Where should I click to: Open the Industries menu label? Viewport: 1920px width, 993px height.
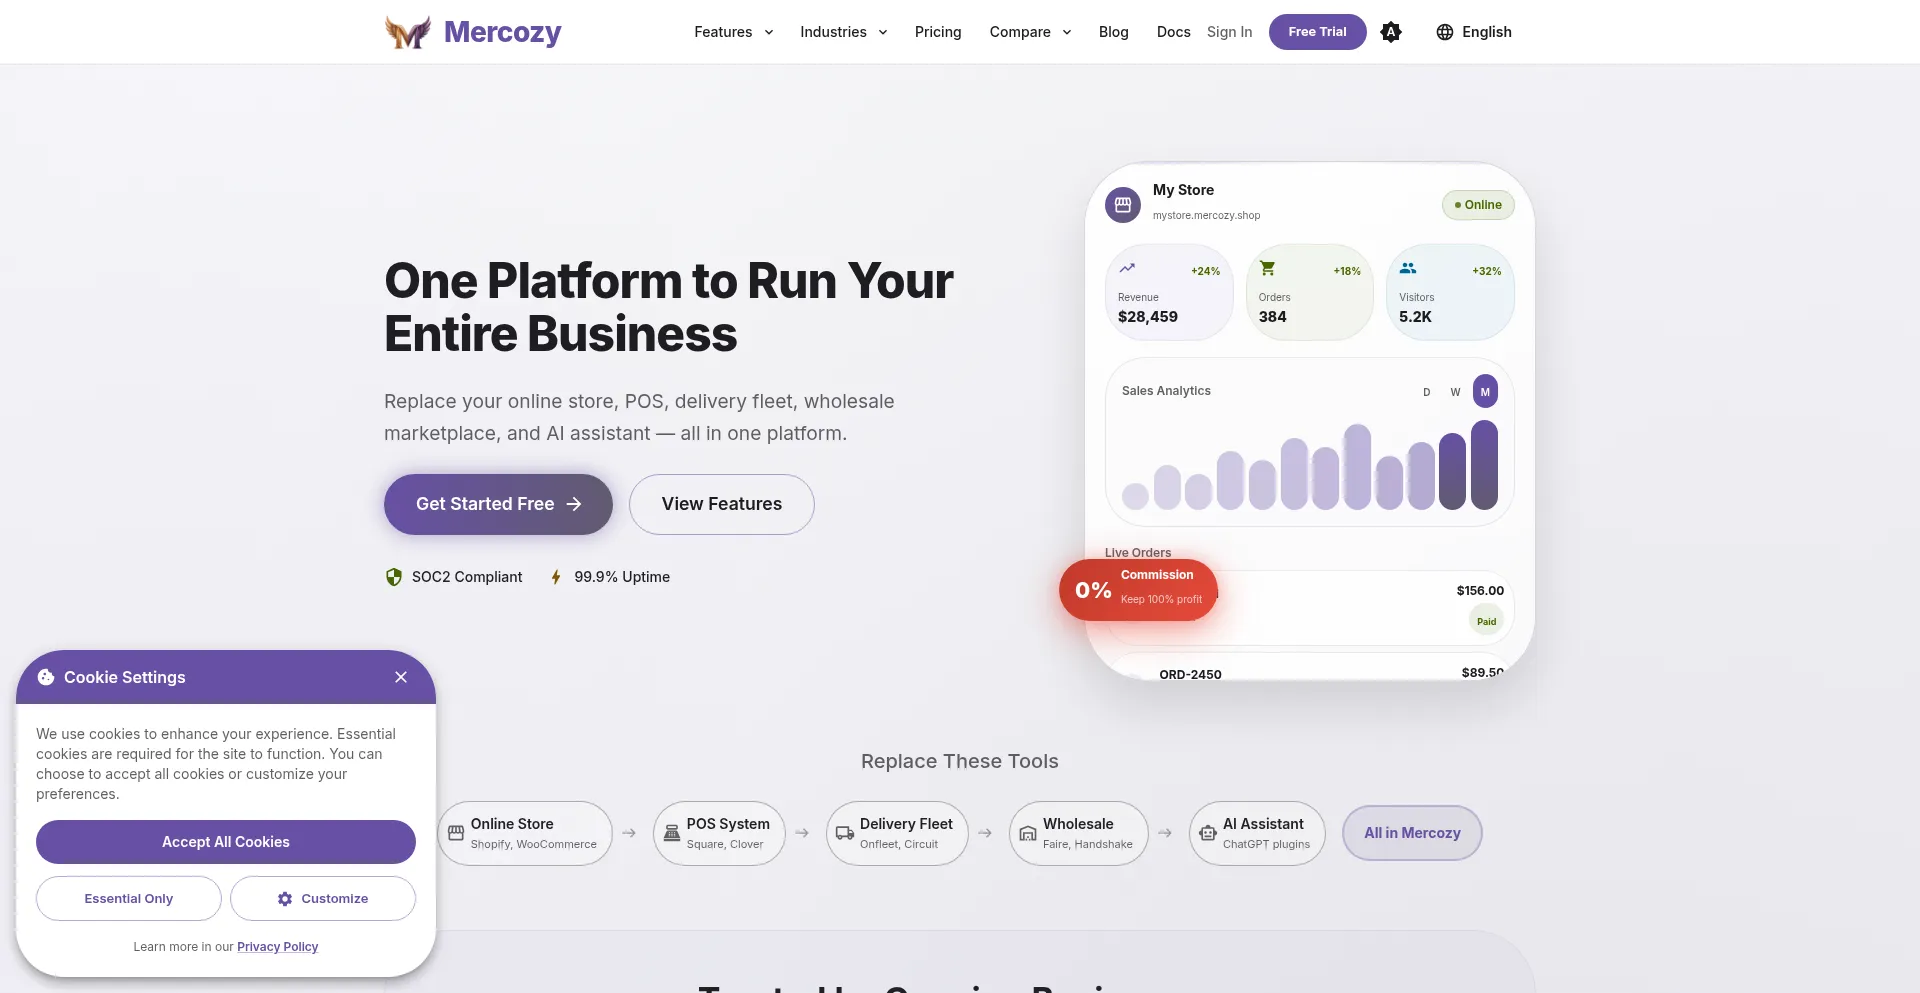coord(833,32)
